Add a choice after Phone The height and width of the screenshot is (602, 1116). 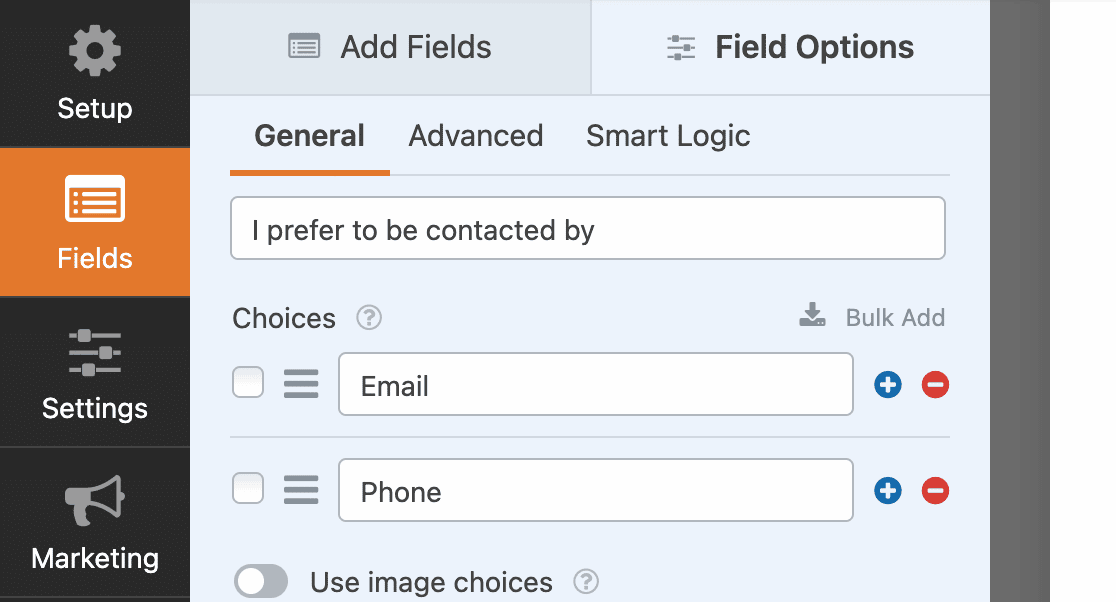point(888,490)
